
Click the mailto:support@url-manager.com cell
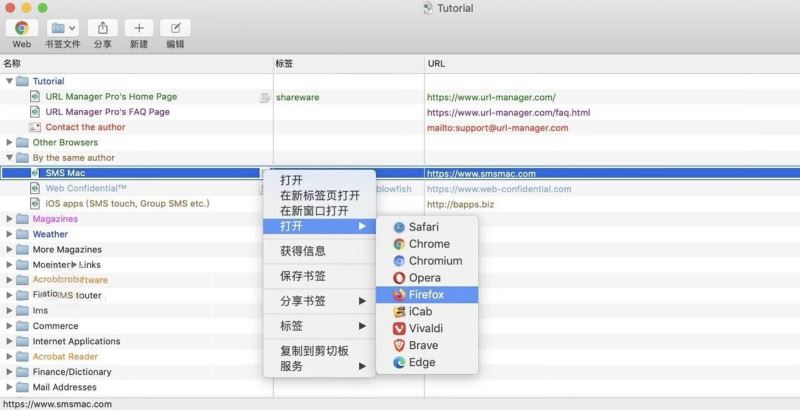click(x=497, y=127)
